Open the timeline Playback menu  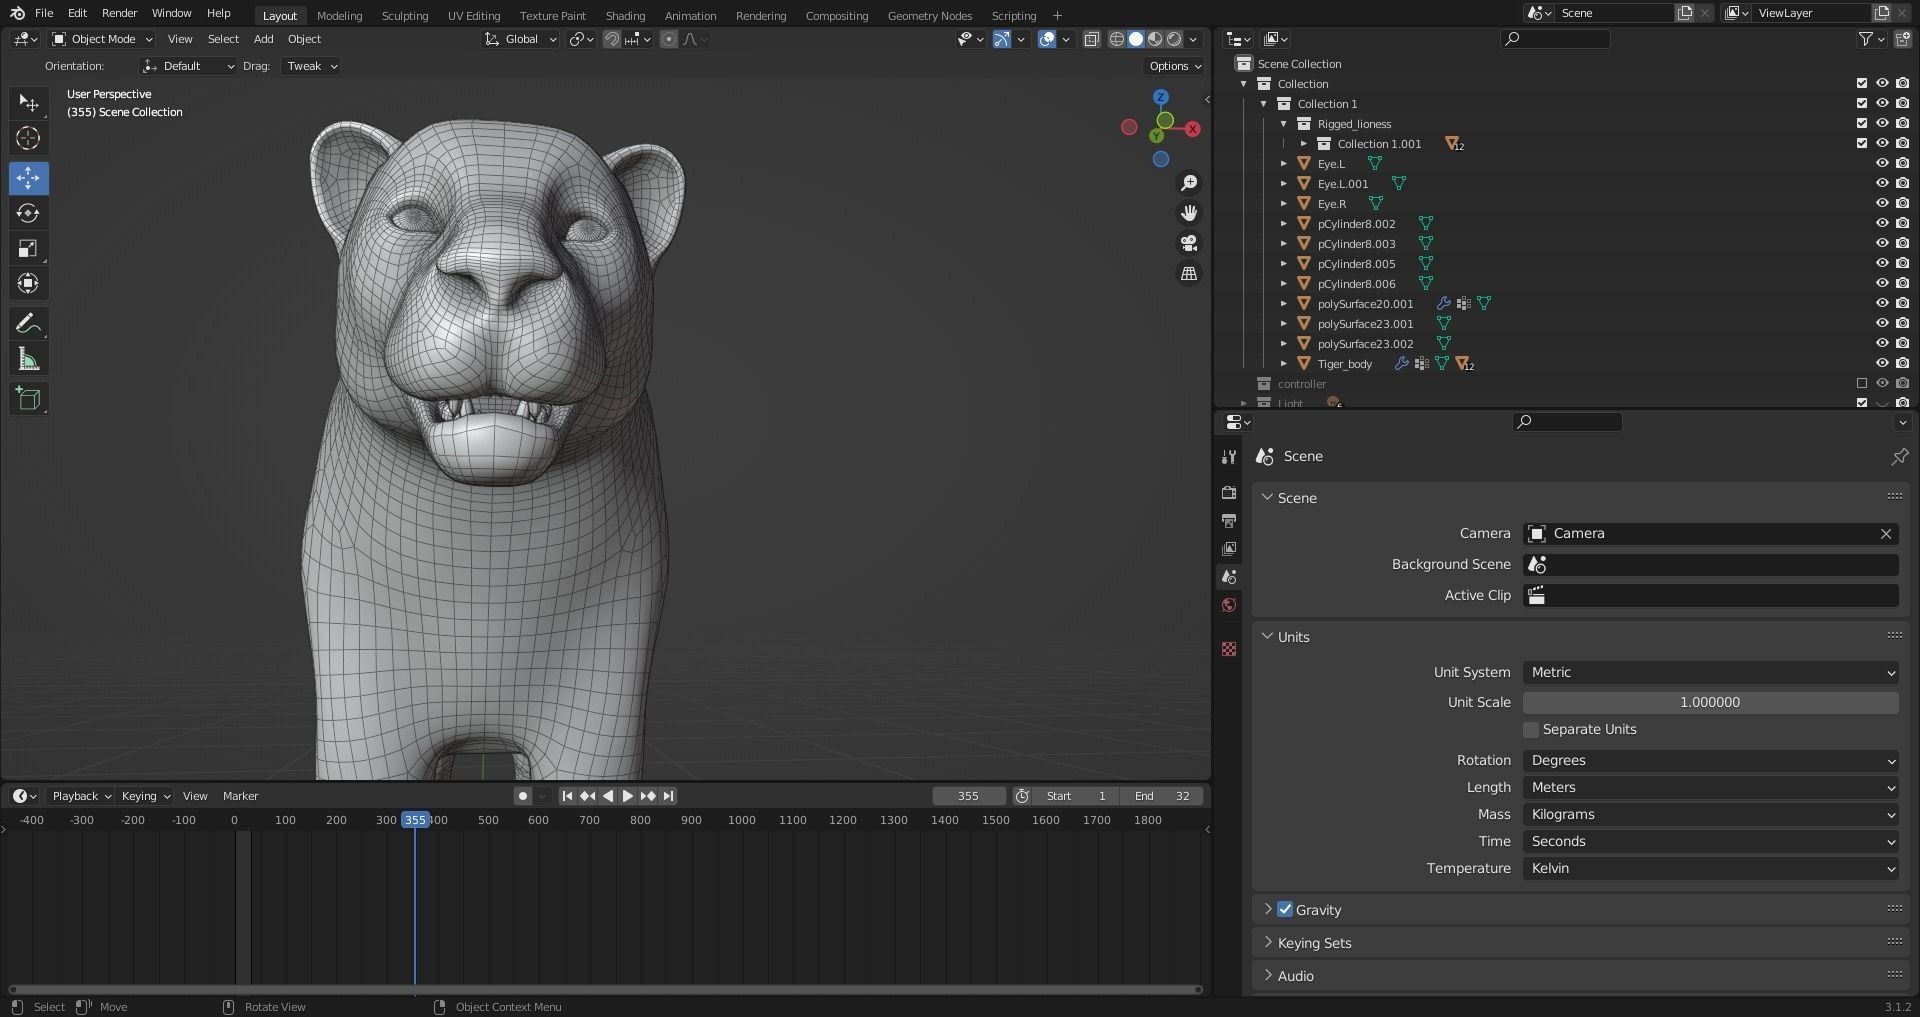81,796
